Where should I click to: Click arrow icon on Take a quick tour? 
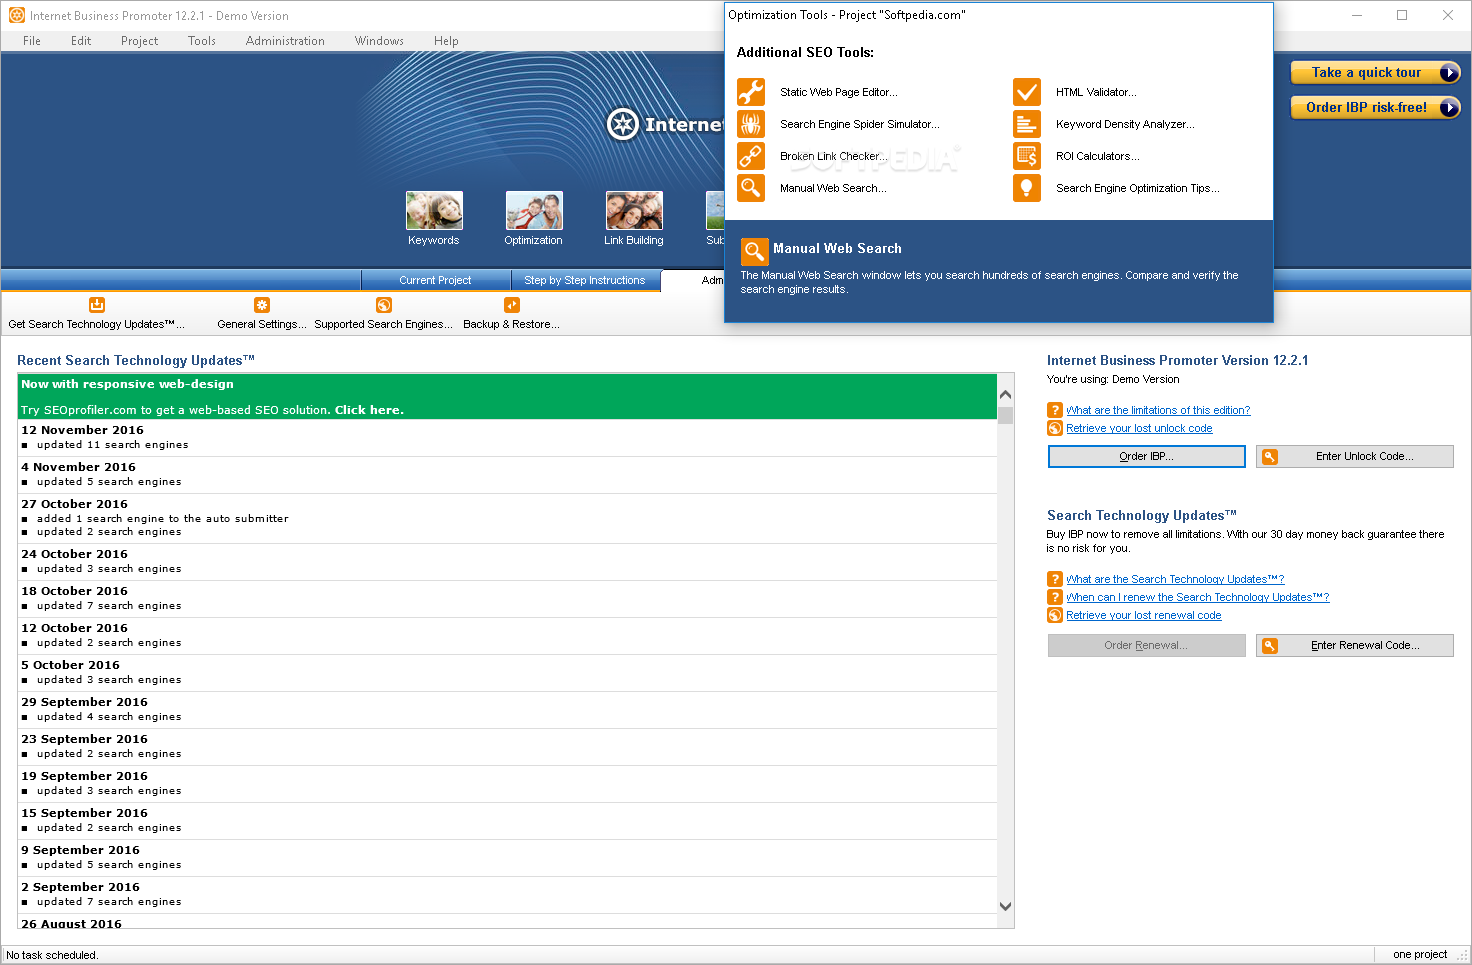click(1449, 72)
